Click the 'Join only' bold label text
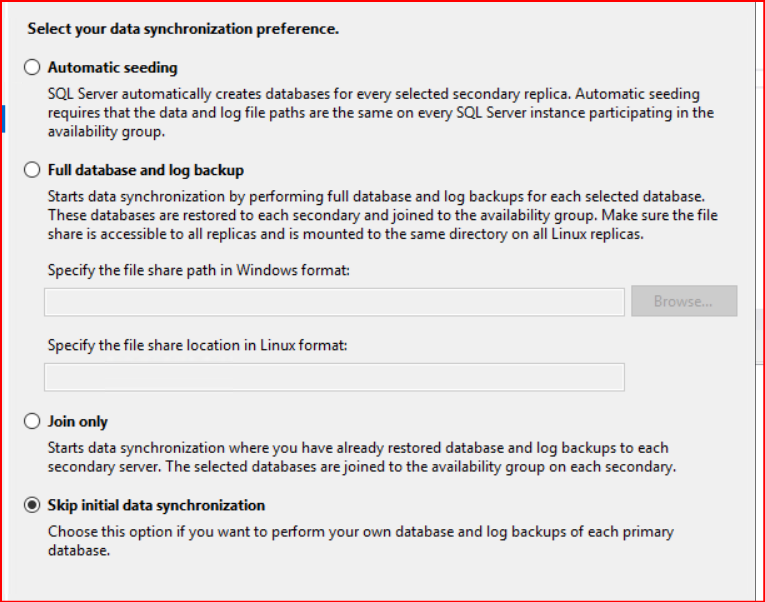The width and height of the screenshot is (765, 602). 78,422
